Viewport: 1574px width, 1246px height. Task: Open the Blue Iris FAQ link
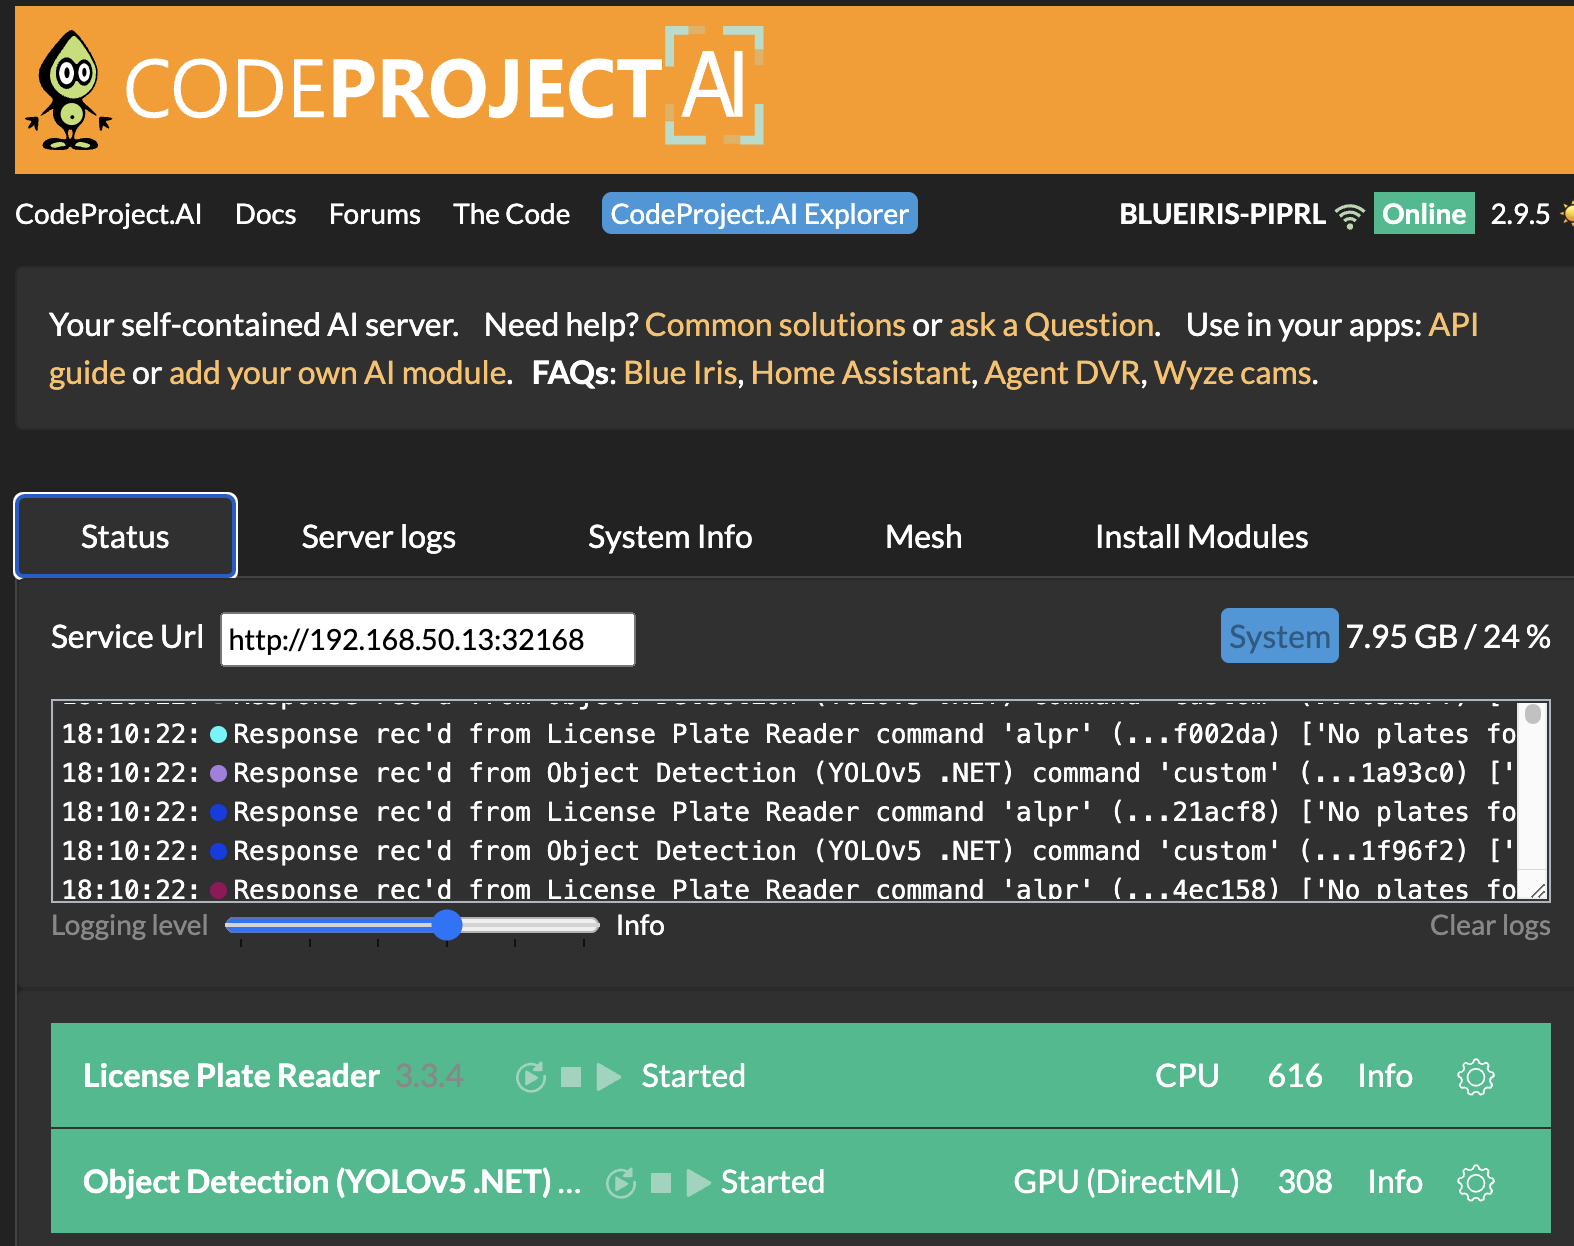click(680, 373)
